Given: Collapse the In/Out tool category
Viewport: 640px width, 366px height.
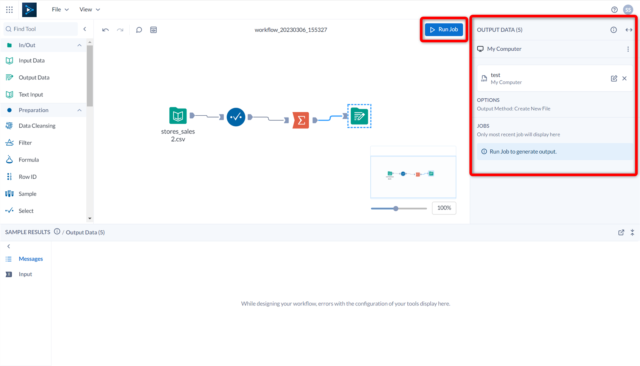Looking at the screenshot, I should click(79, 45).
